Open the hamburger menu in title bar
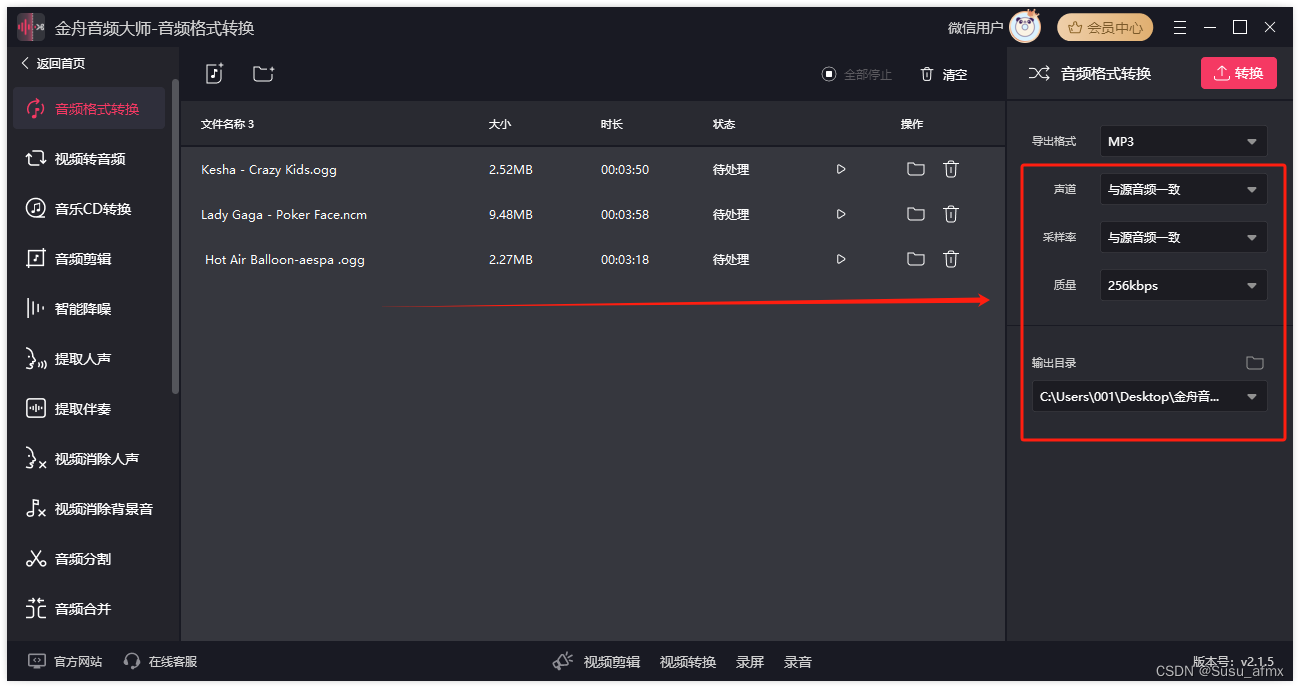This screenshot has width=1300, height=688. pyautogui.click(x=1180, y=27)
